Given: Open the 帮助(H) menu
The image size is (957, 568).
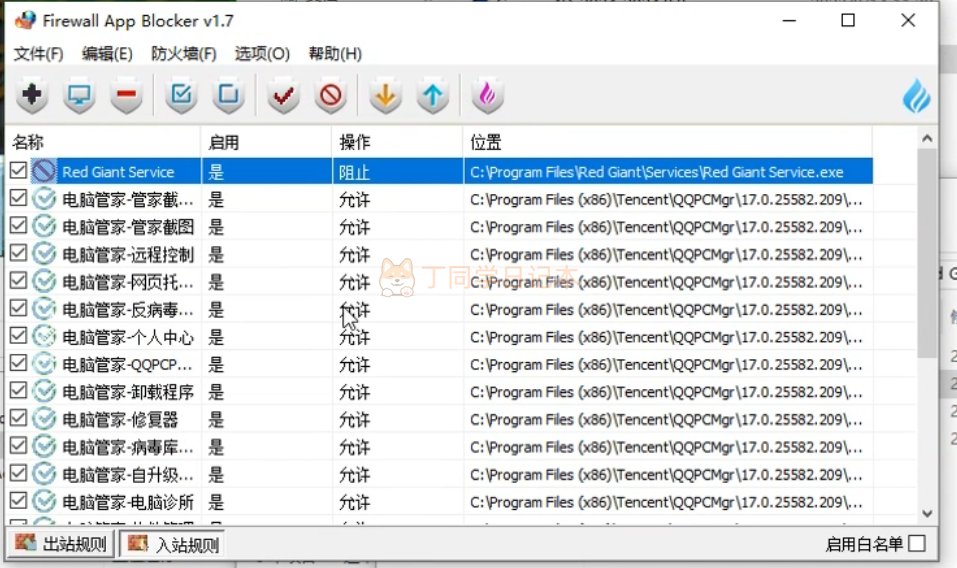Looking at the screenshot, I should coord(335,54).
